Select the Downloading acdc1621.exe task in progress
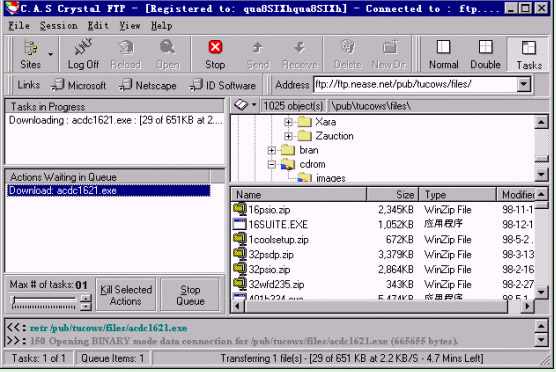Screen dimensions: 556x372 [116, 121]
